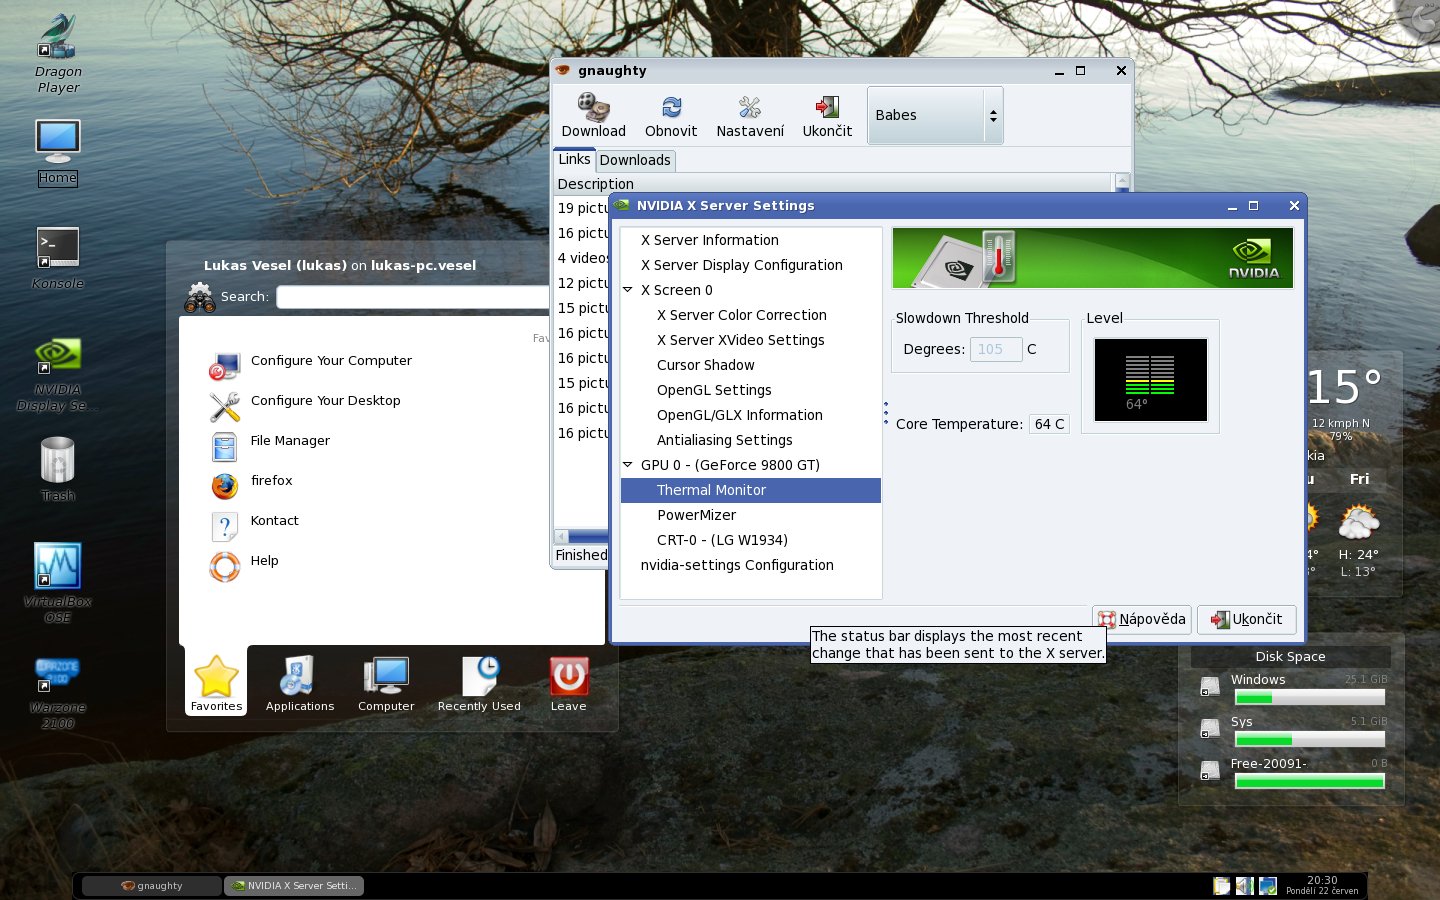Click the Windows disk usage bar
Image resolution: width=1440 pixels, height=900 pixels.
pos(1309,698)
